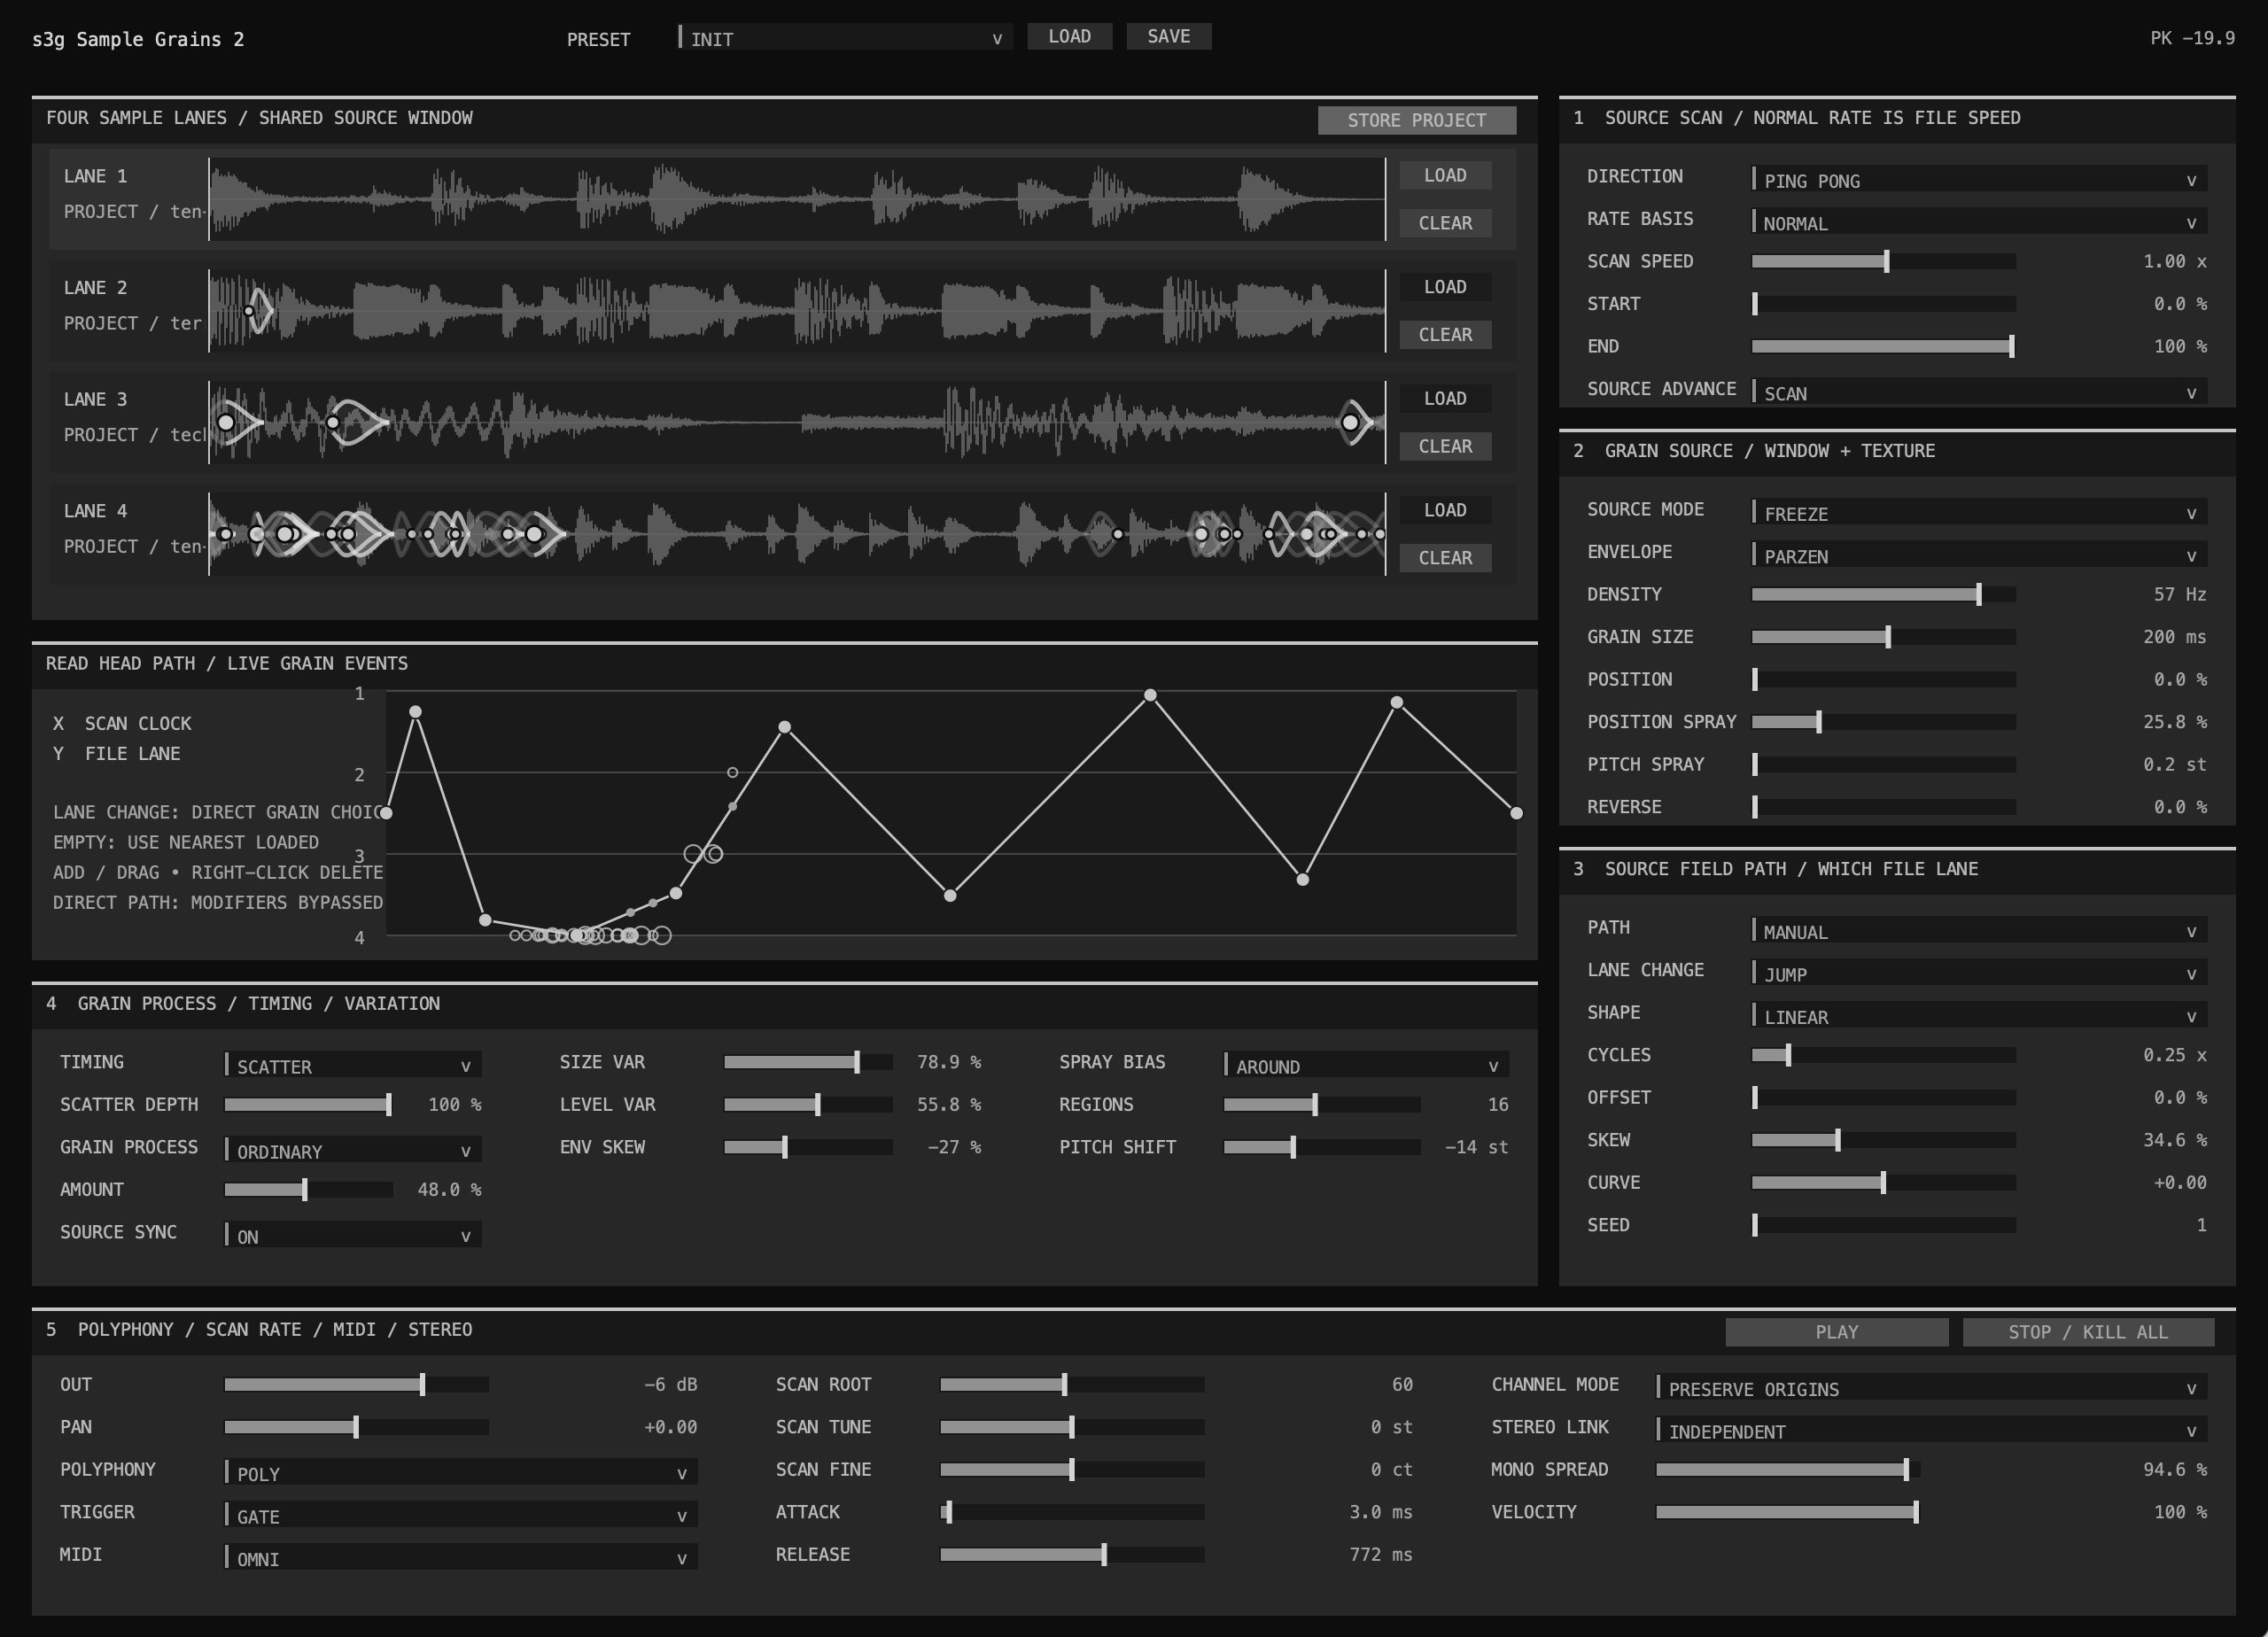Click the STORE PROJECT button

click(1416, 120)
